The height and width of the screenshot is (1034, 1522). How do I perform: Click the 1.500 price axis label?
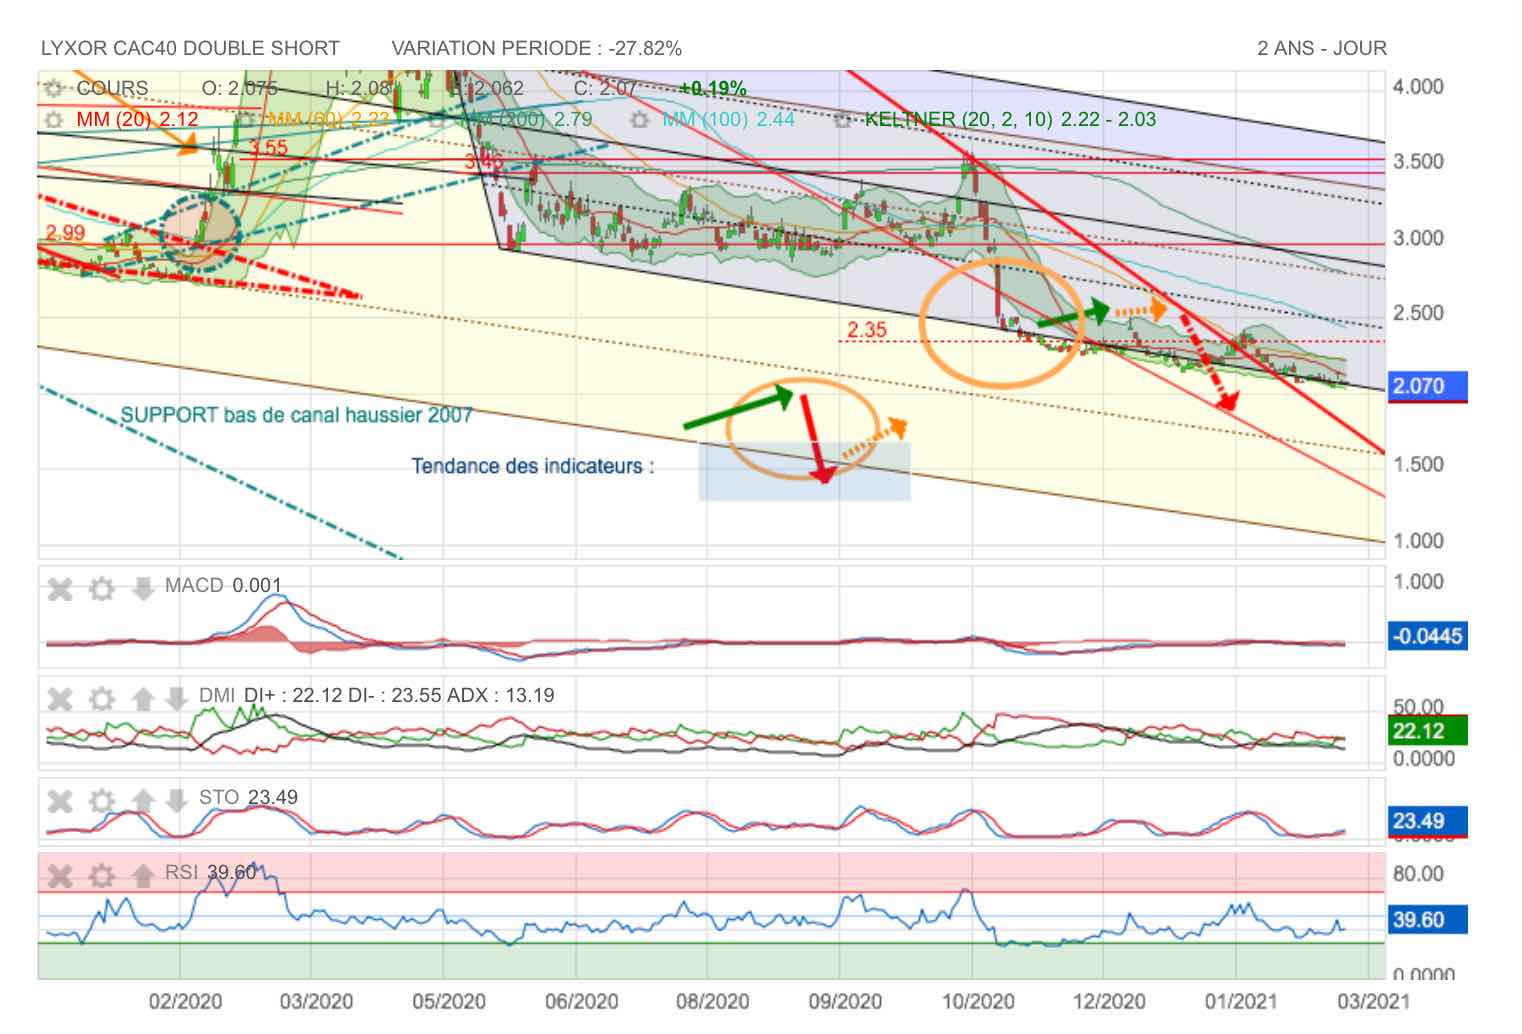click(1418, 464)
